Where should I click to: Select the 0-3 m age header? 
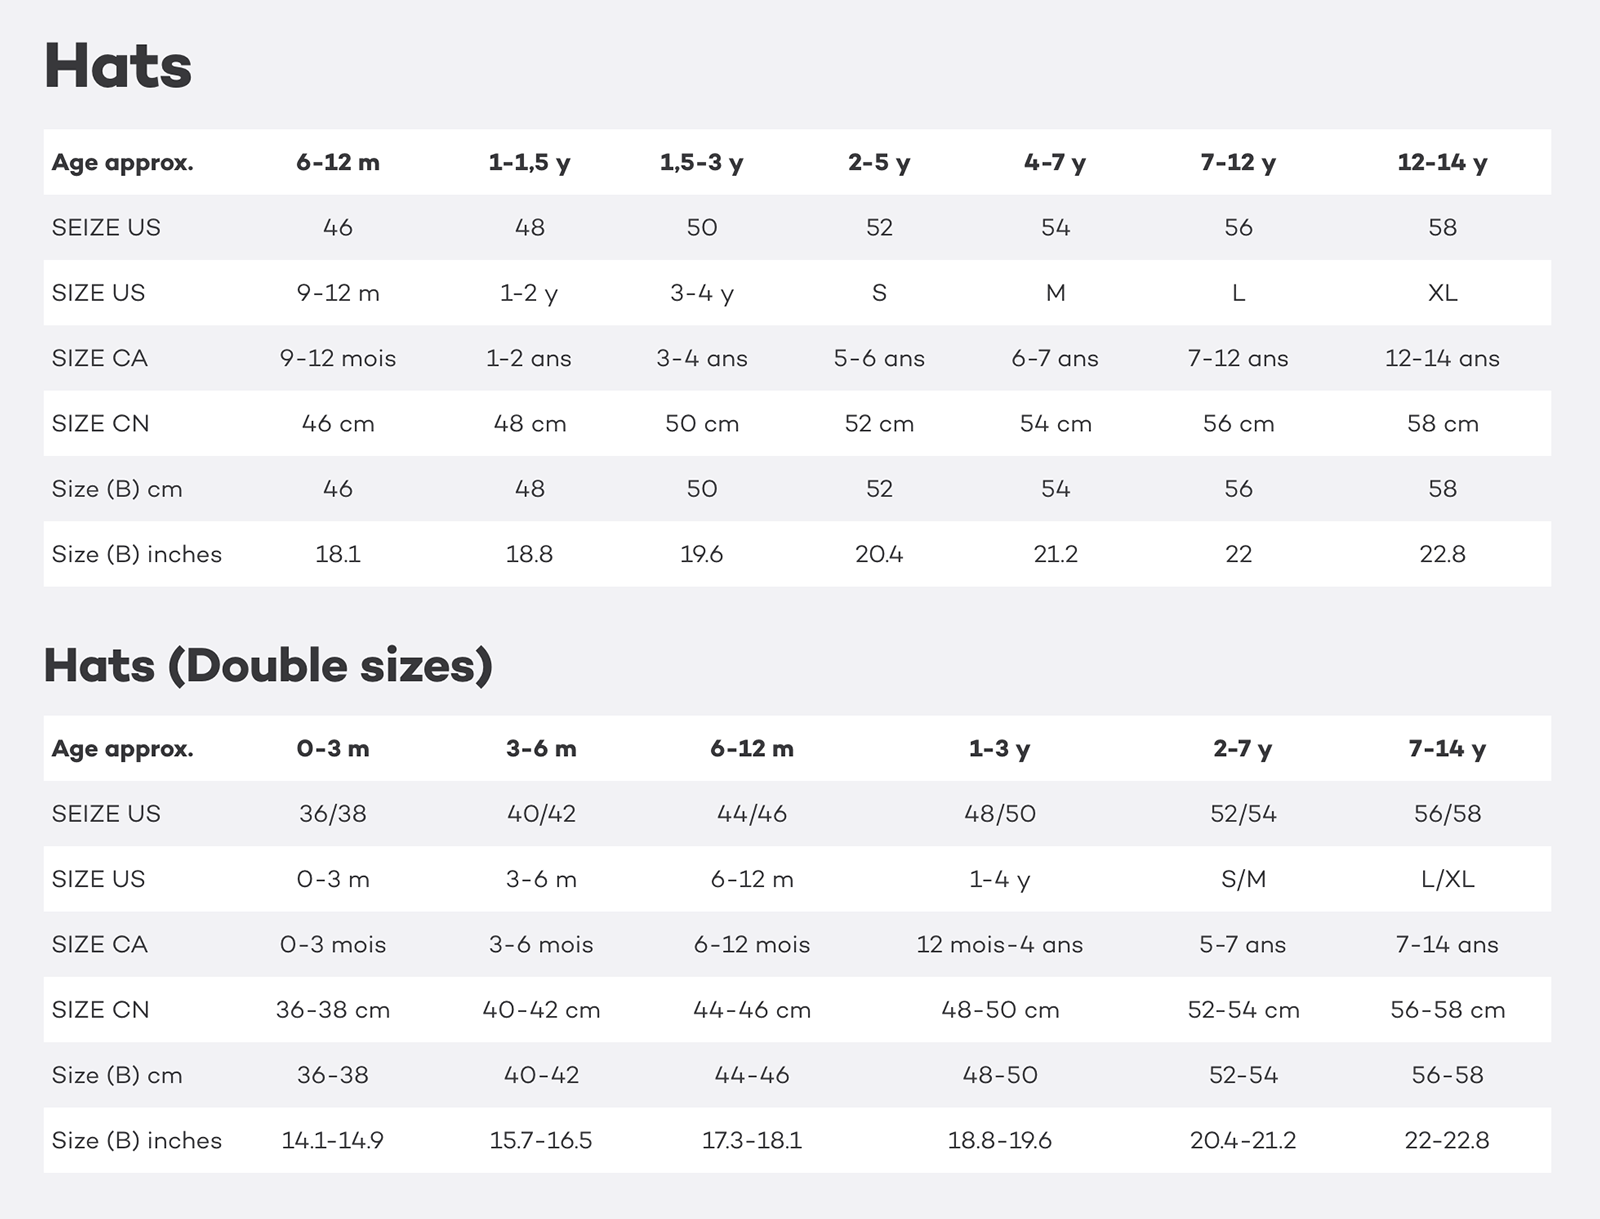333,748
